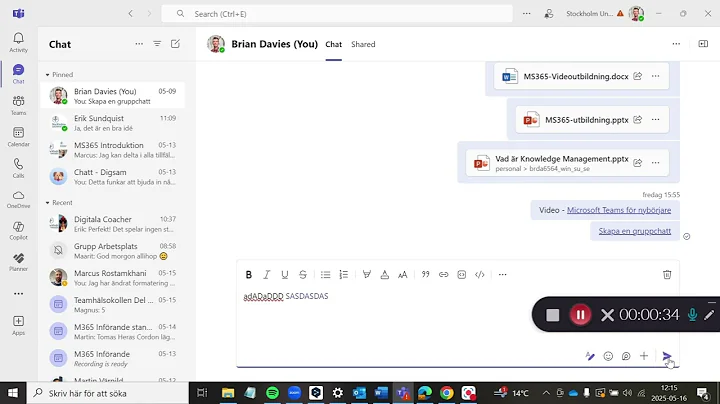Insert a code block
Image resolution: width=720 pixels, height=404 pixels.
click(461, 275)
